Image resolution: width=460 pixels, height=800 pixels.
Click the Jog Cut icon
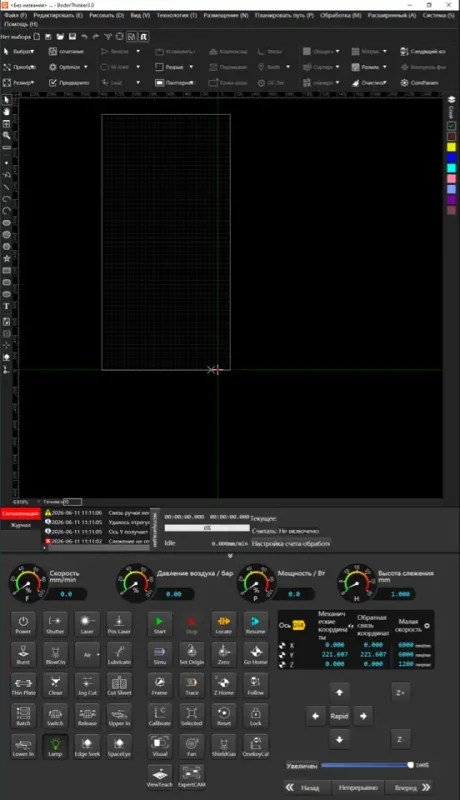pyautogui.click(x=87, y=685)
